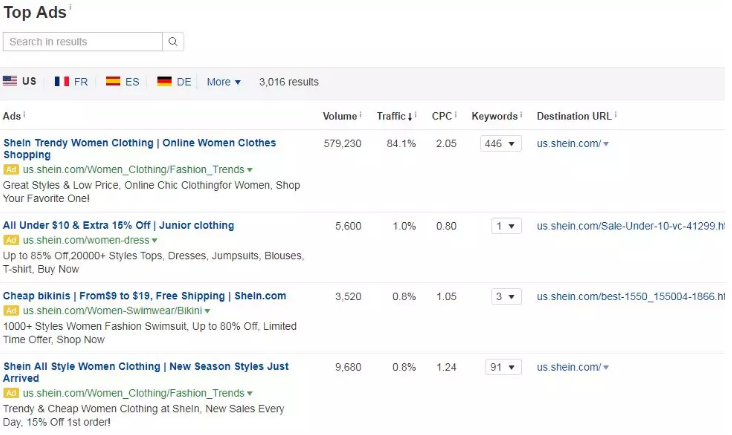
Task: Click the info icon beside Keywords header
Action: 521,114
